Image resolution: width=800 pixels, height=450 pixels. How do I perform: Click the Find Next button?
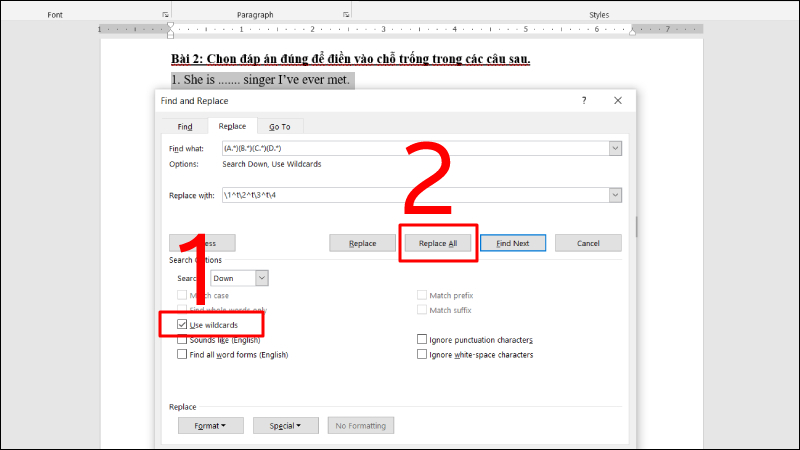point(513,243)
